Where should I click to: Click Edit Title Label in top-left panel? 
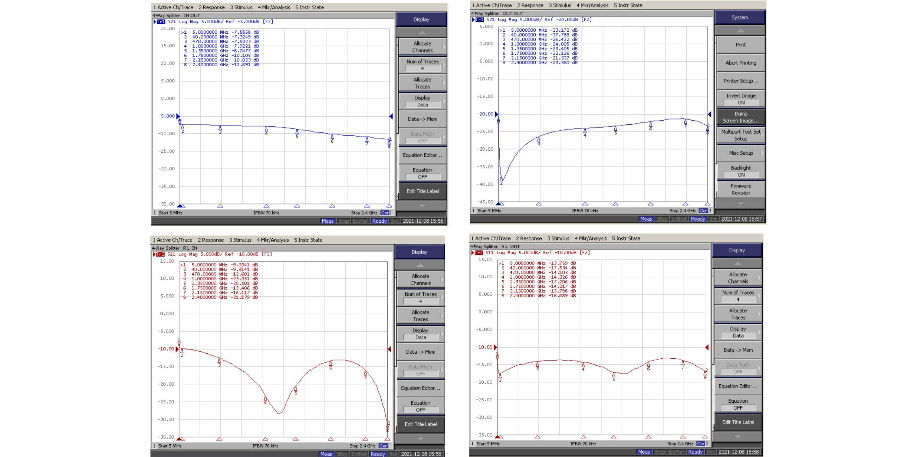pos(419,190)
